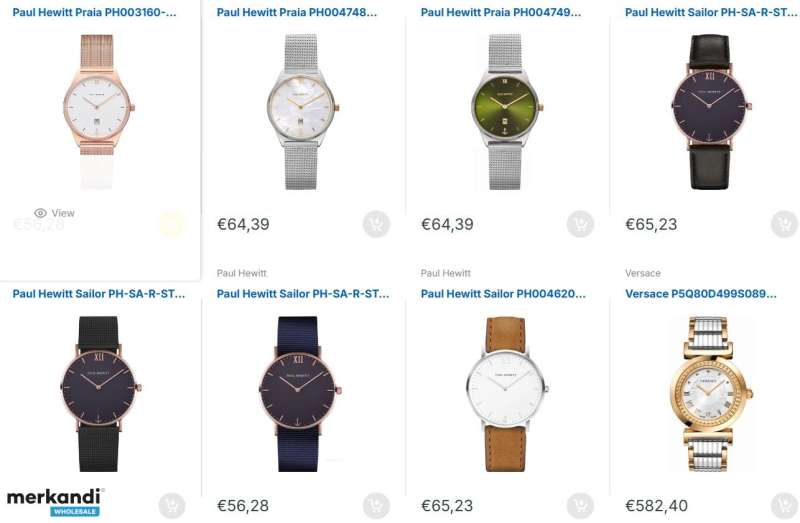Open Paul Hewitt Praia PH003160 product link
Screen dimensions: 800x523
point(94,12)
